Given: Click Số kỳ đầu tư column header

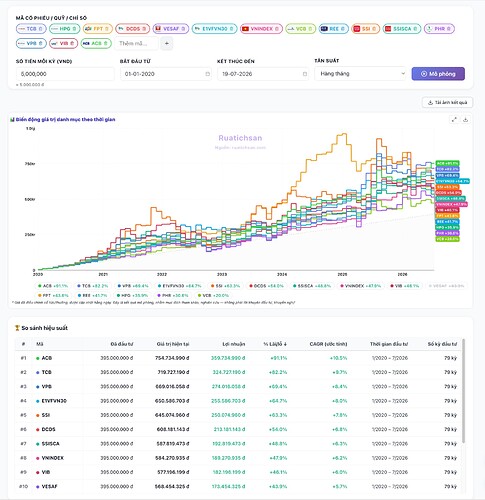Looking at the screenshot, I should pos(442,344).
